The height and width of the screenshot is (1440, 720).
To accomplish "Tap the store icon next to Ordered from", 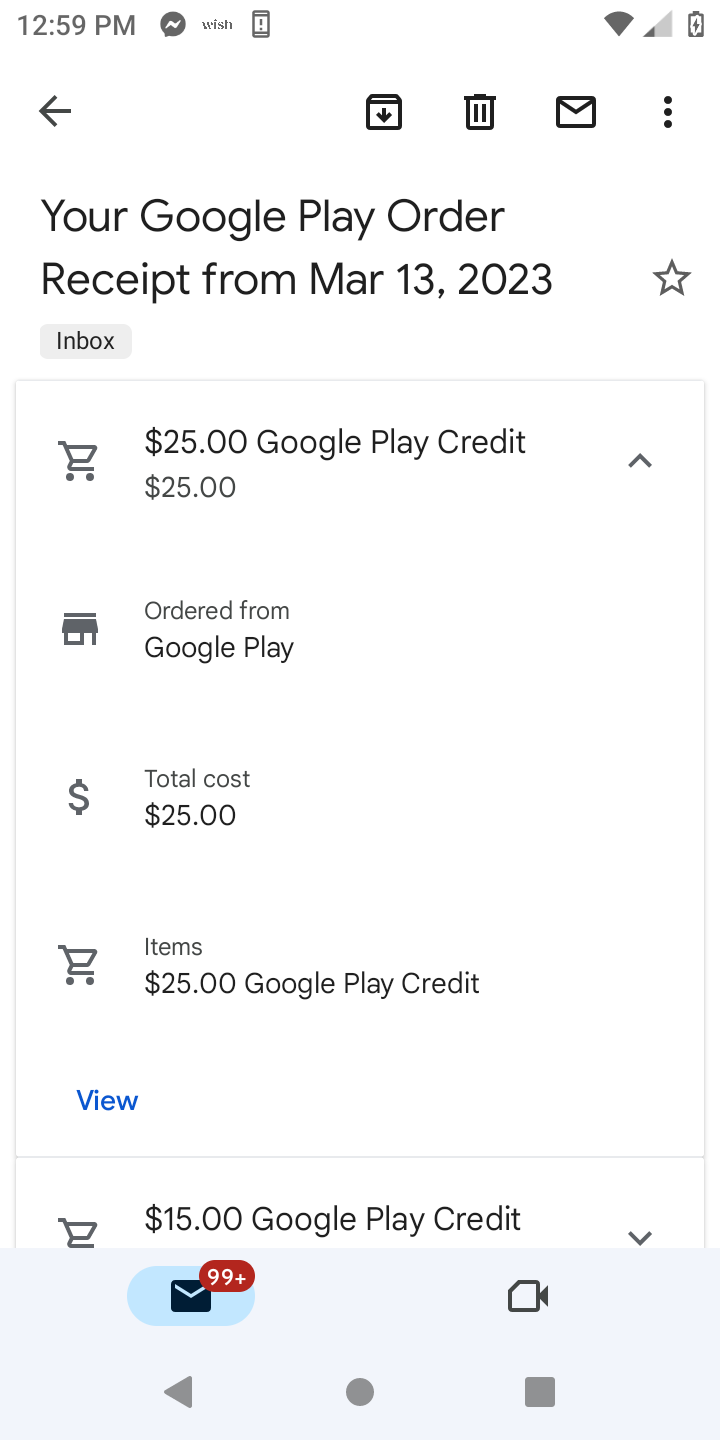I will coord(80,629).
